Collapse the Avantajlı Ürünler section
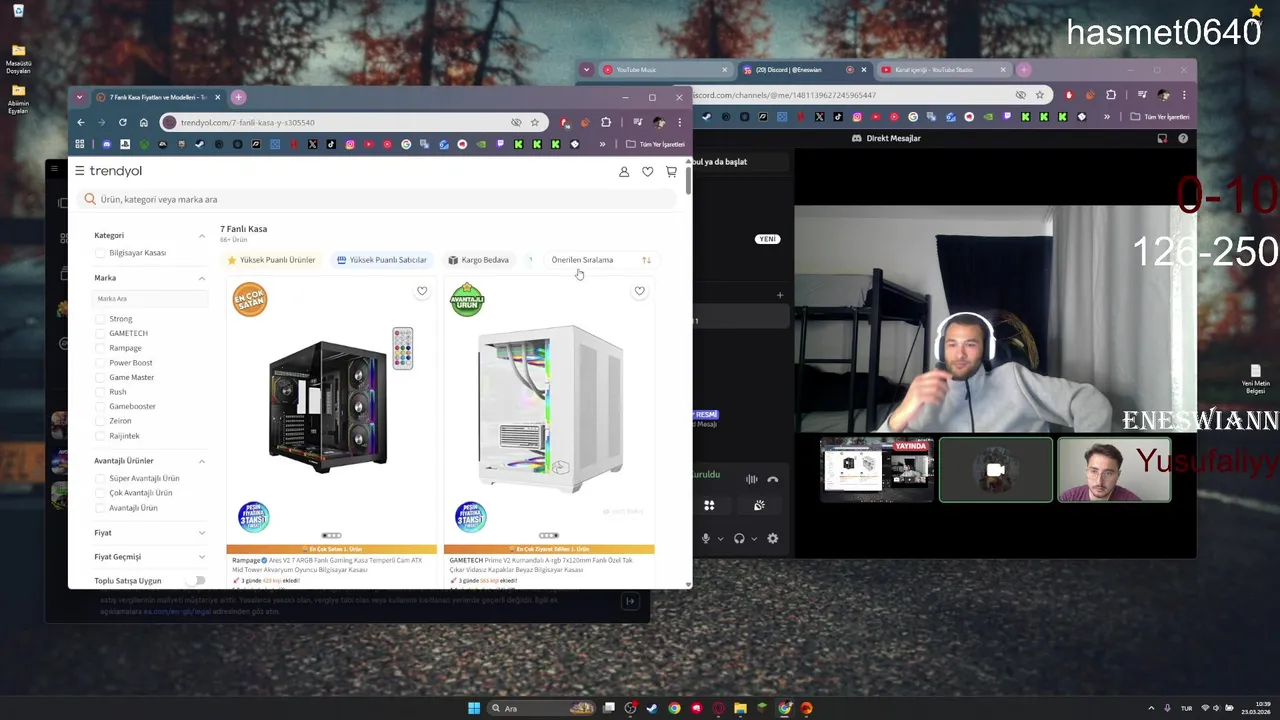 tap(201, 461)
